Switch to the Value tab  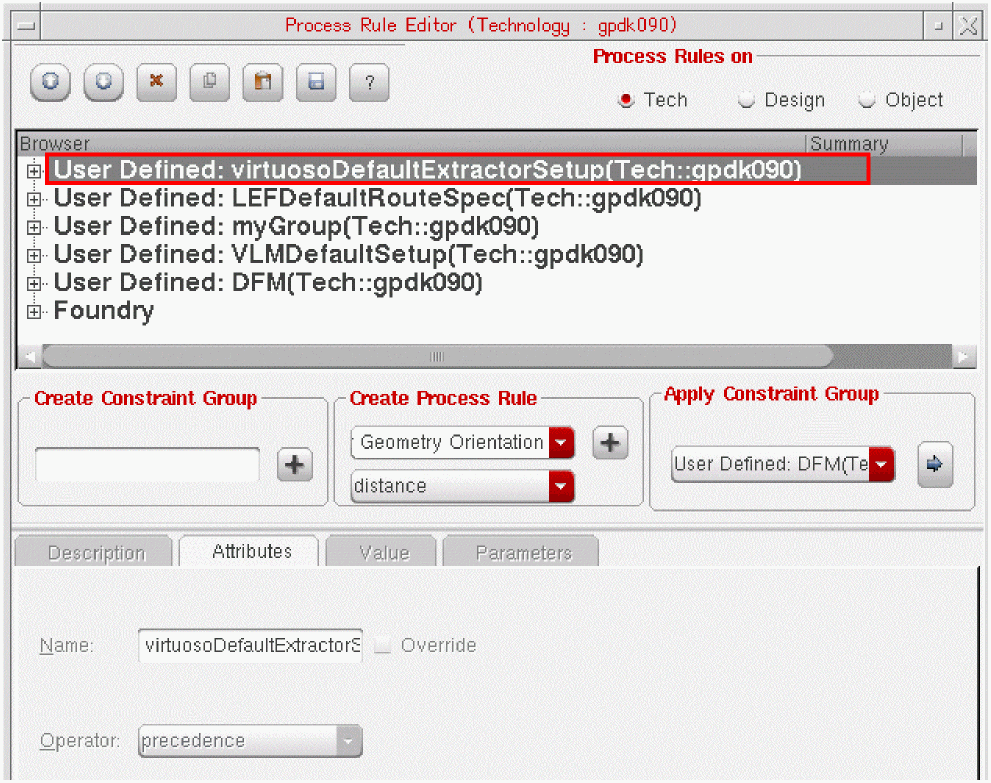381,552
